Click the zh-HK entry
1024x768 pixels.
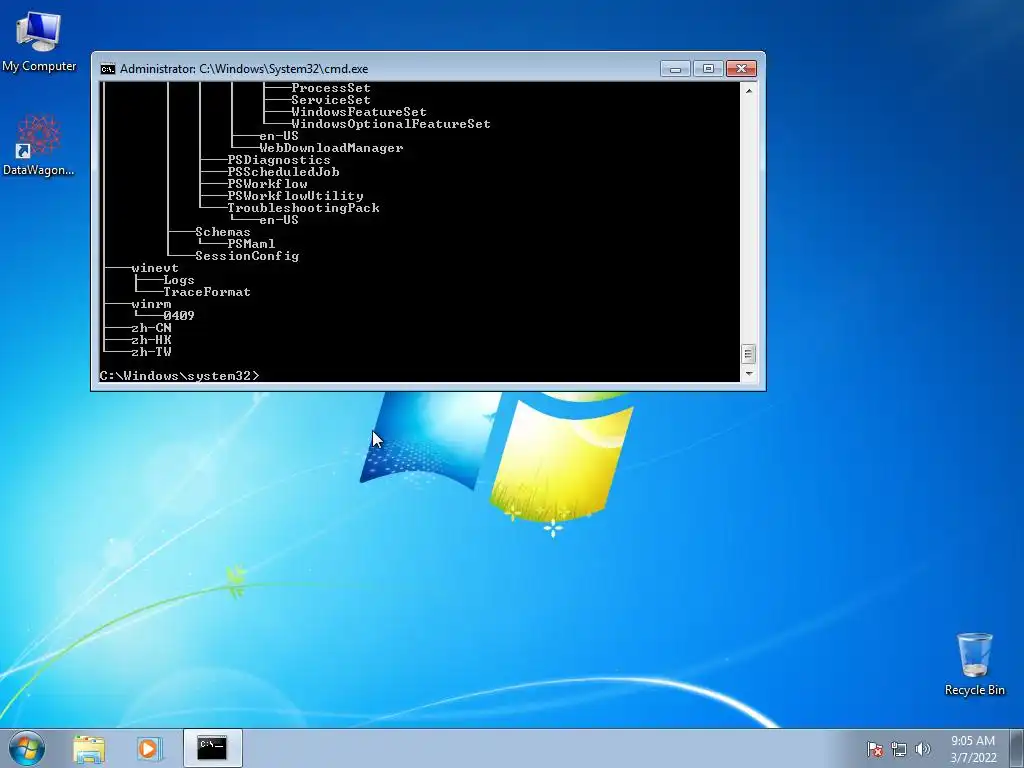pos(151,340)
